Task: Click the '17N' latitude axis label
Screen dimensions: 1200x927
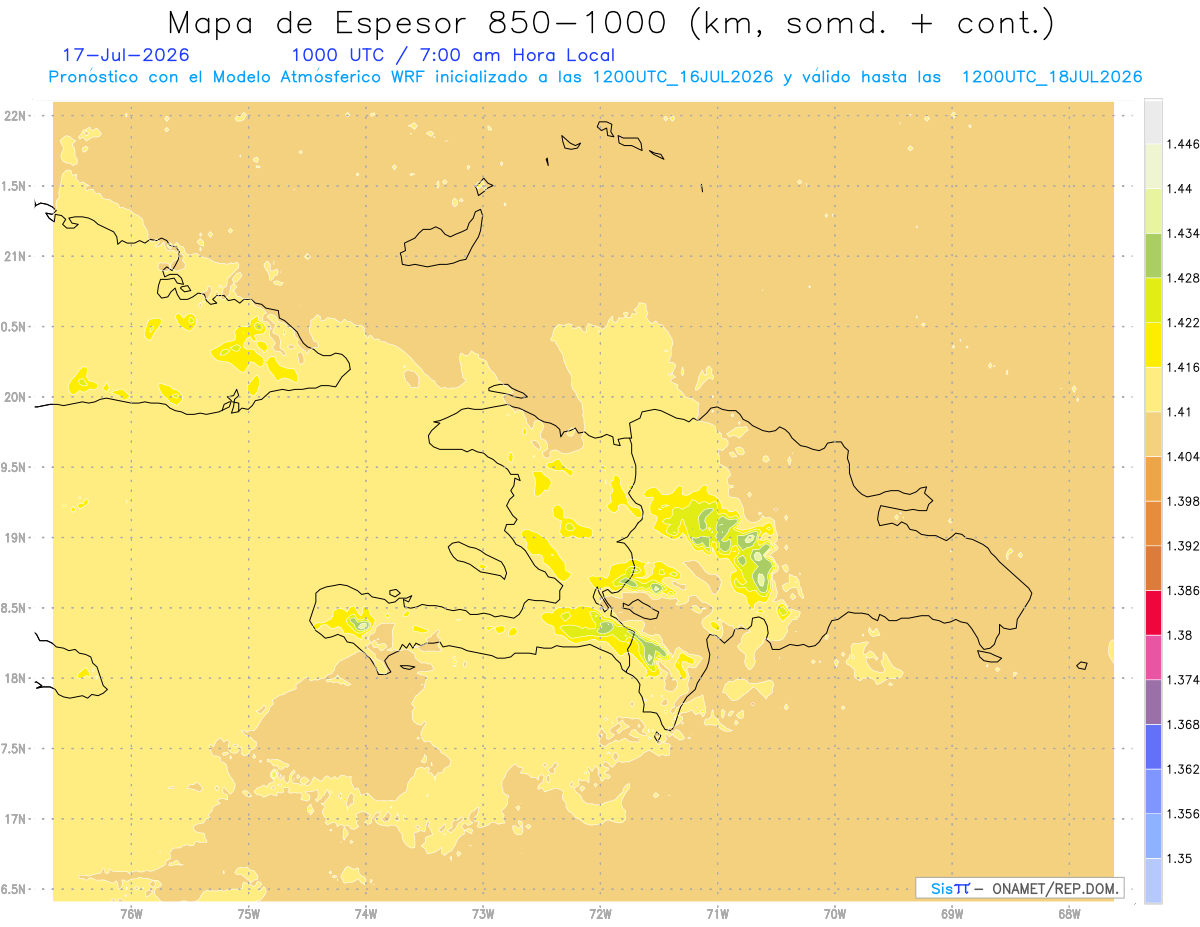Action: [16, 819]
